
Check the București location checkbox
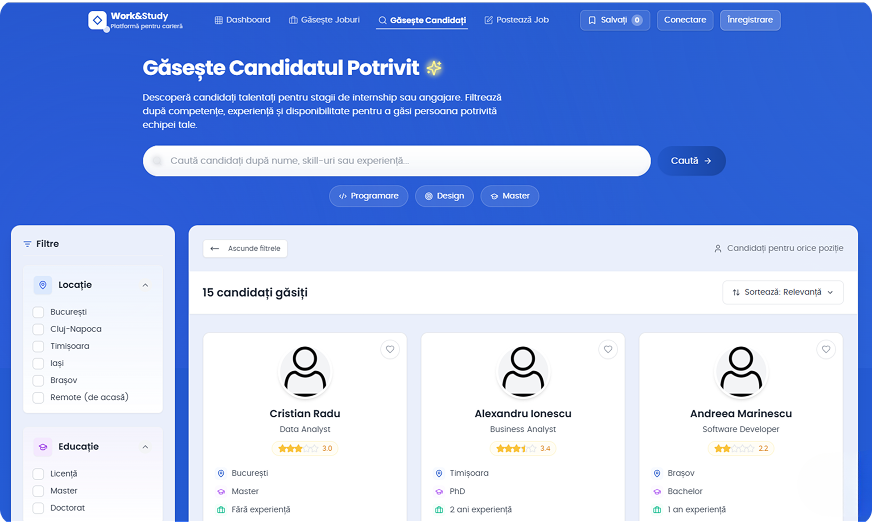tap(38, 312)
